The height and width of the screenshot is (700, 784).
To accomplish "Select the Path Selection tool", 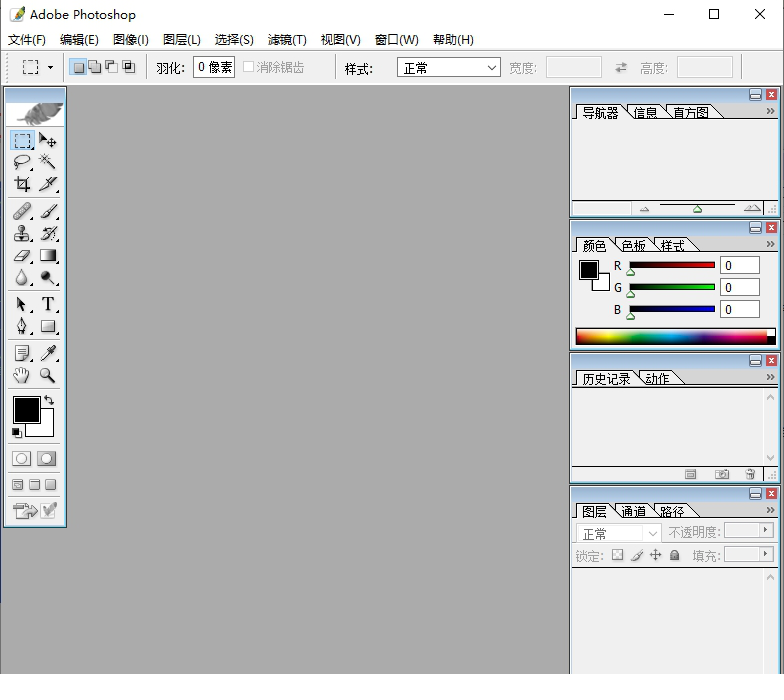I will [22, 304].
